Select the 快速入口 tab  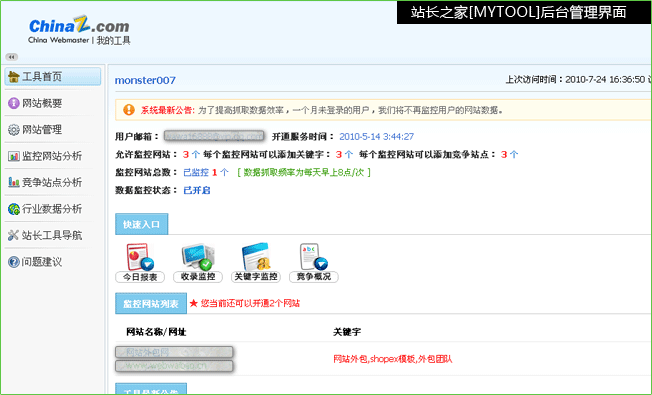[141, 224]
